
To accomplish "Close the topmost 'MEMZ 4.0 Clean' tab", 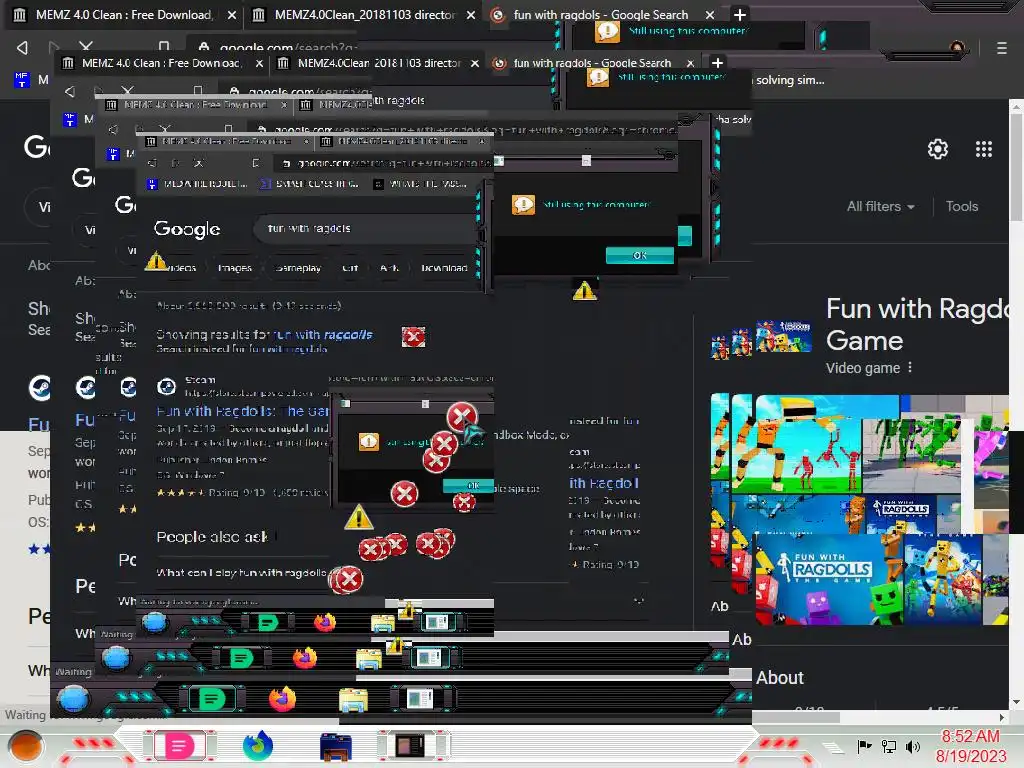I will 232,14.
